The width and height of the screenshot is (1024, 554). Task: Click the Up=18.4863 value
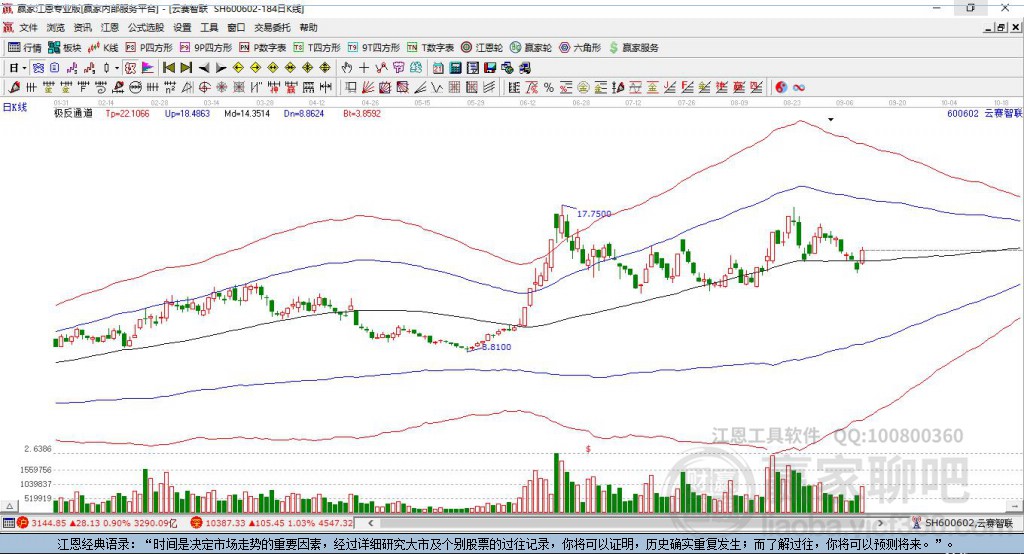pos(187,113)
